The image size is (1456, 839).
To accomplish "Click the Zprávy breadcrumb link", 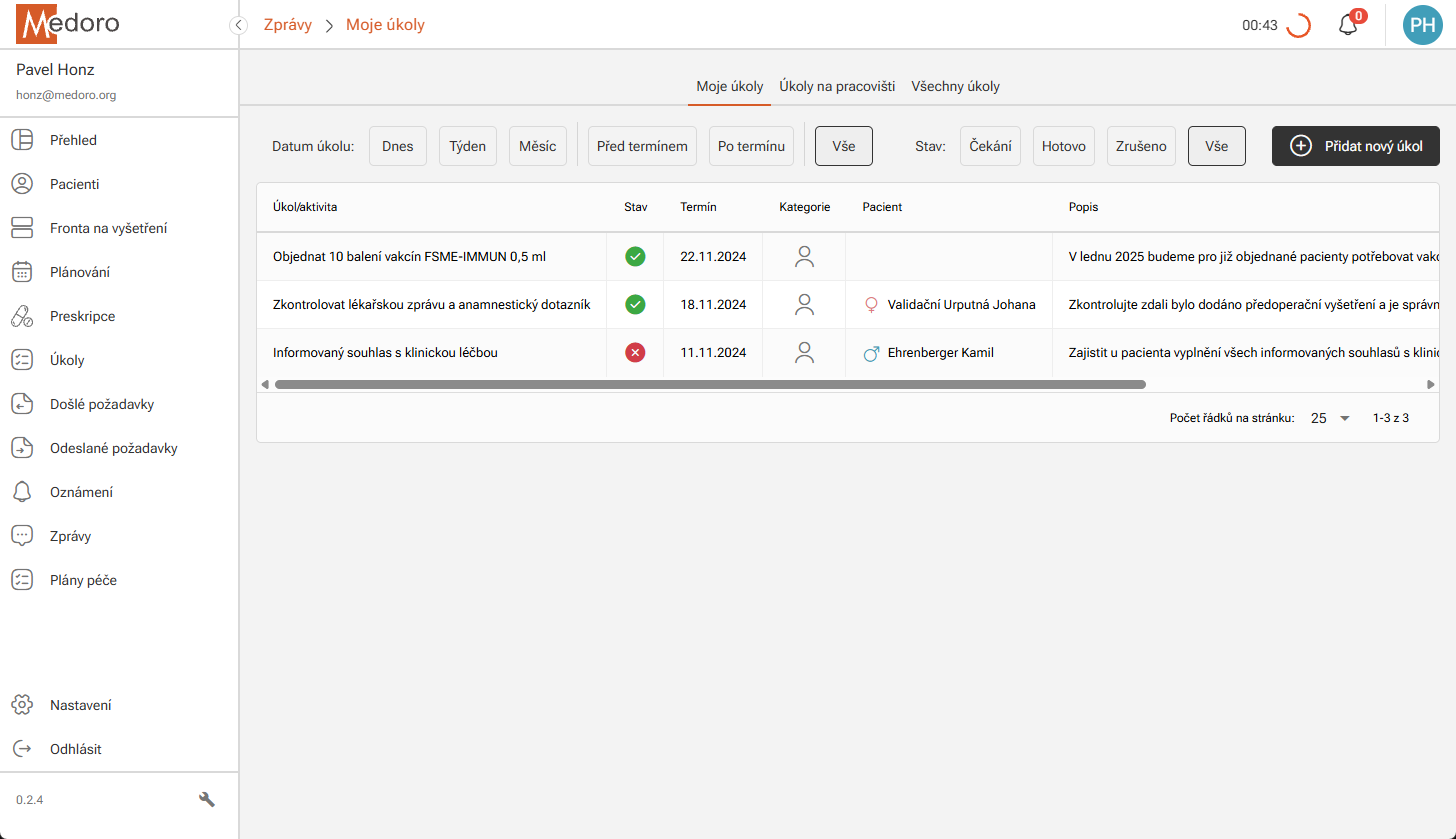I will click(x=287, y=25).
